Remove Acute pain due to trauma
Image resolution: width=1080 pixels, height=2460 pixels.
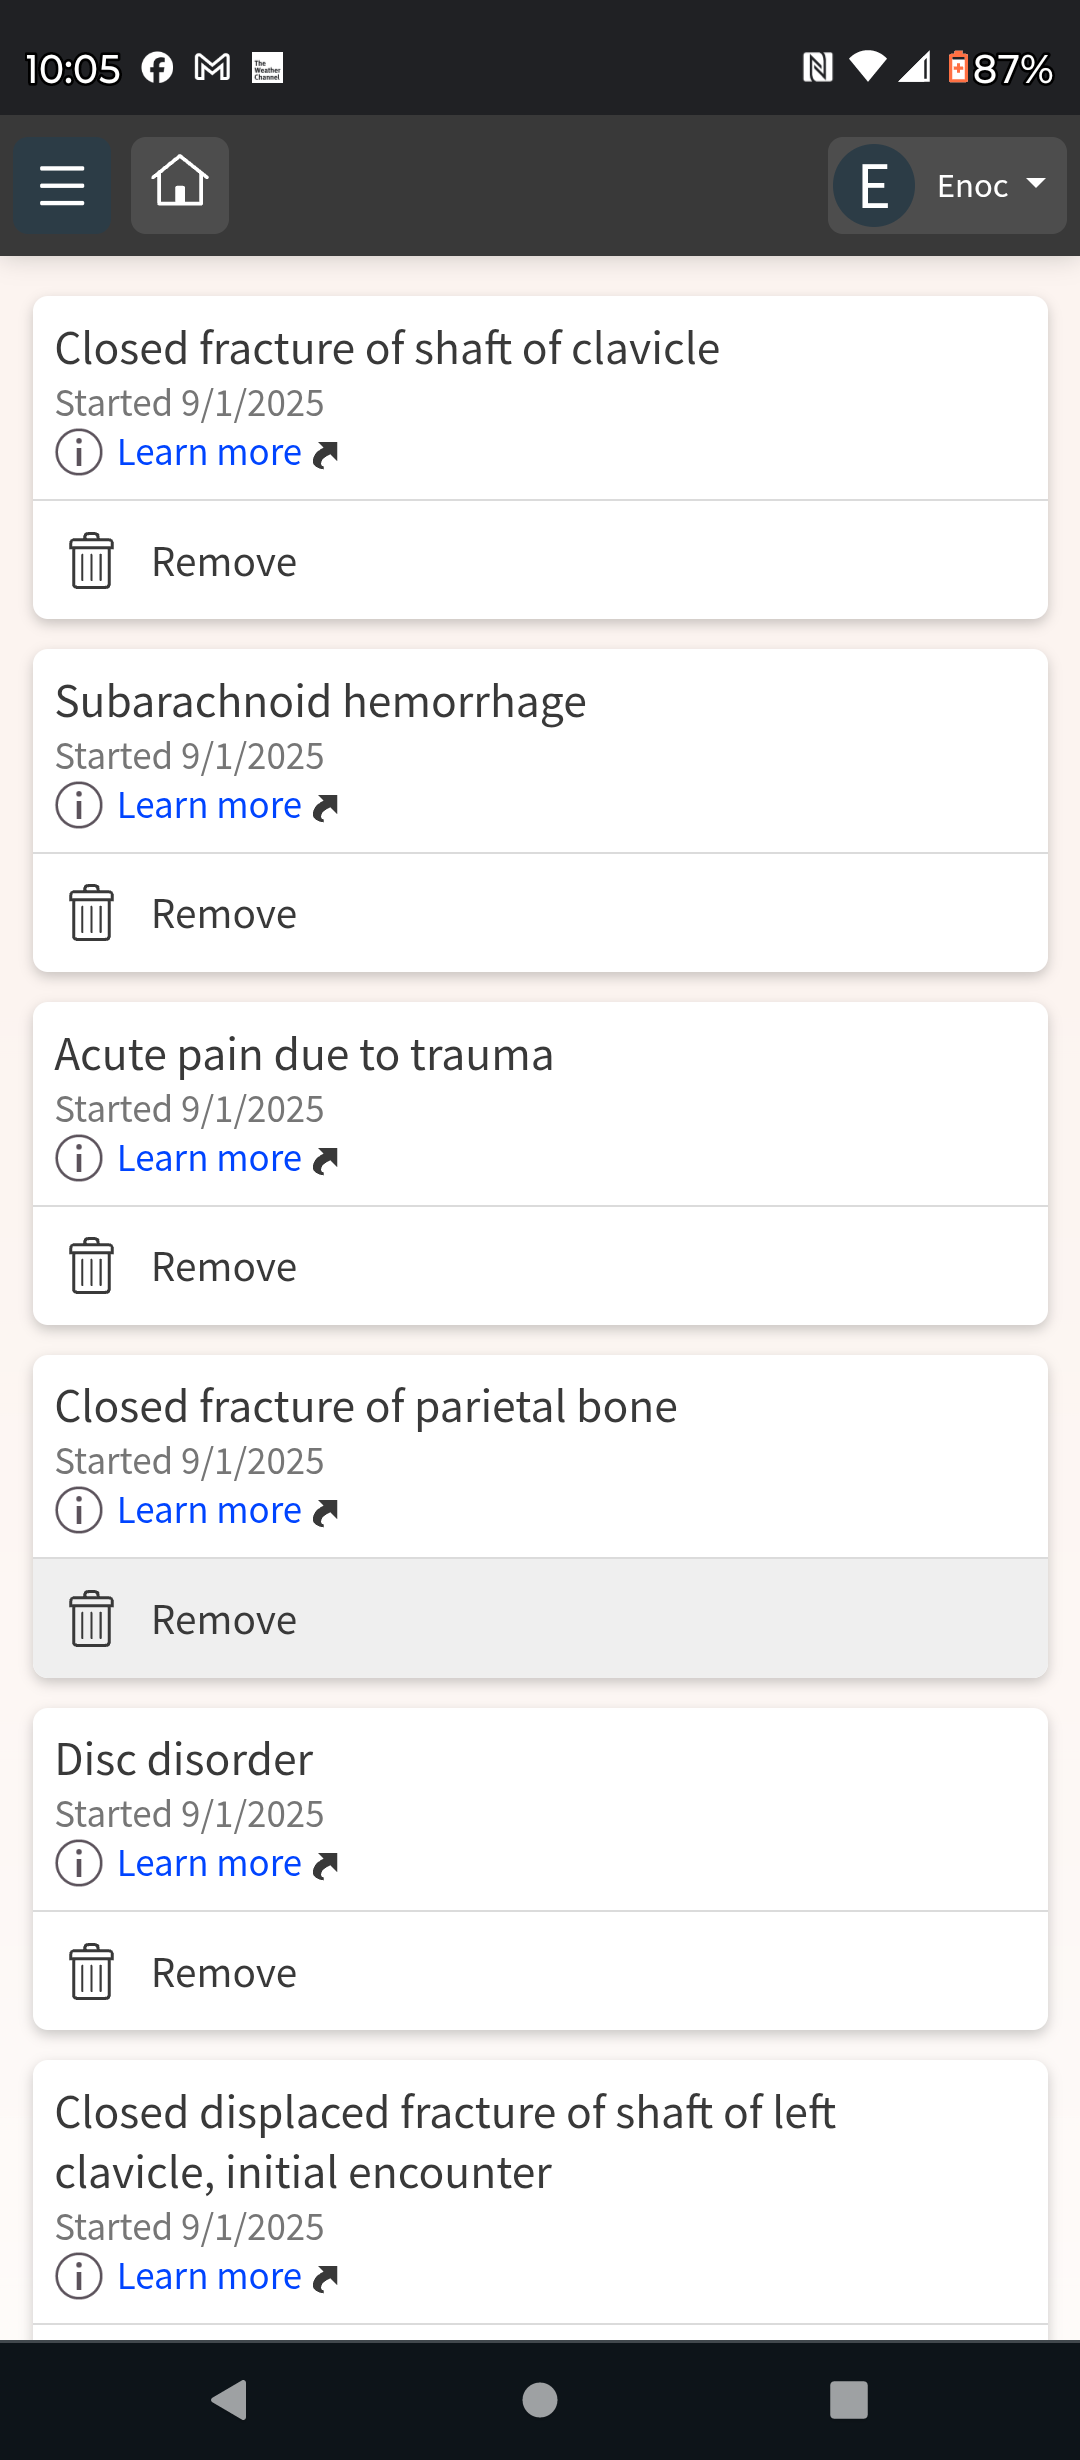[x=540, y=1267]
